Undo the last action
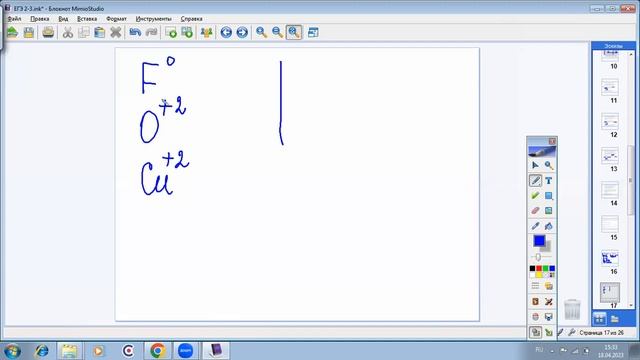This screenshot has height=360, width=640. (135, 32)
